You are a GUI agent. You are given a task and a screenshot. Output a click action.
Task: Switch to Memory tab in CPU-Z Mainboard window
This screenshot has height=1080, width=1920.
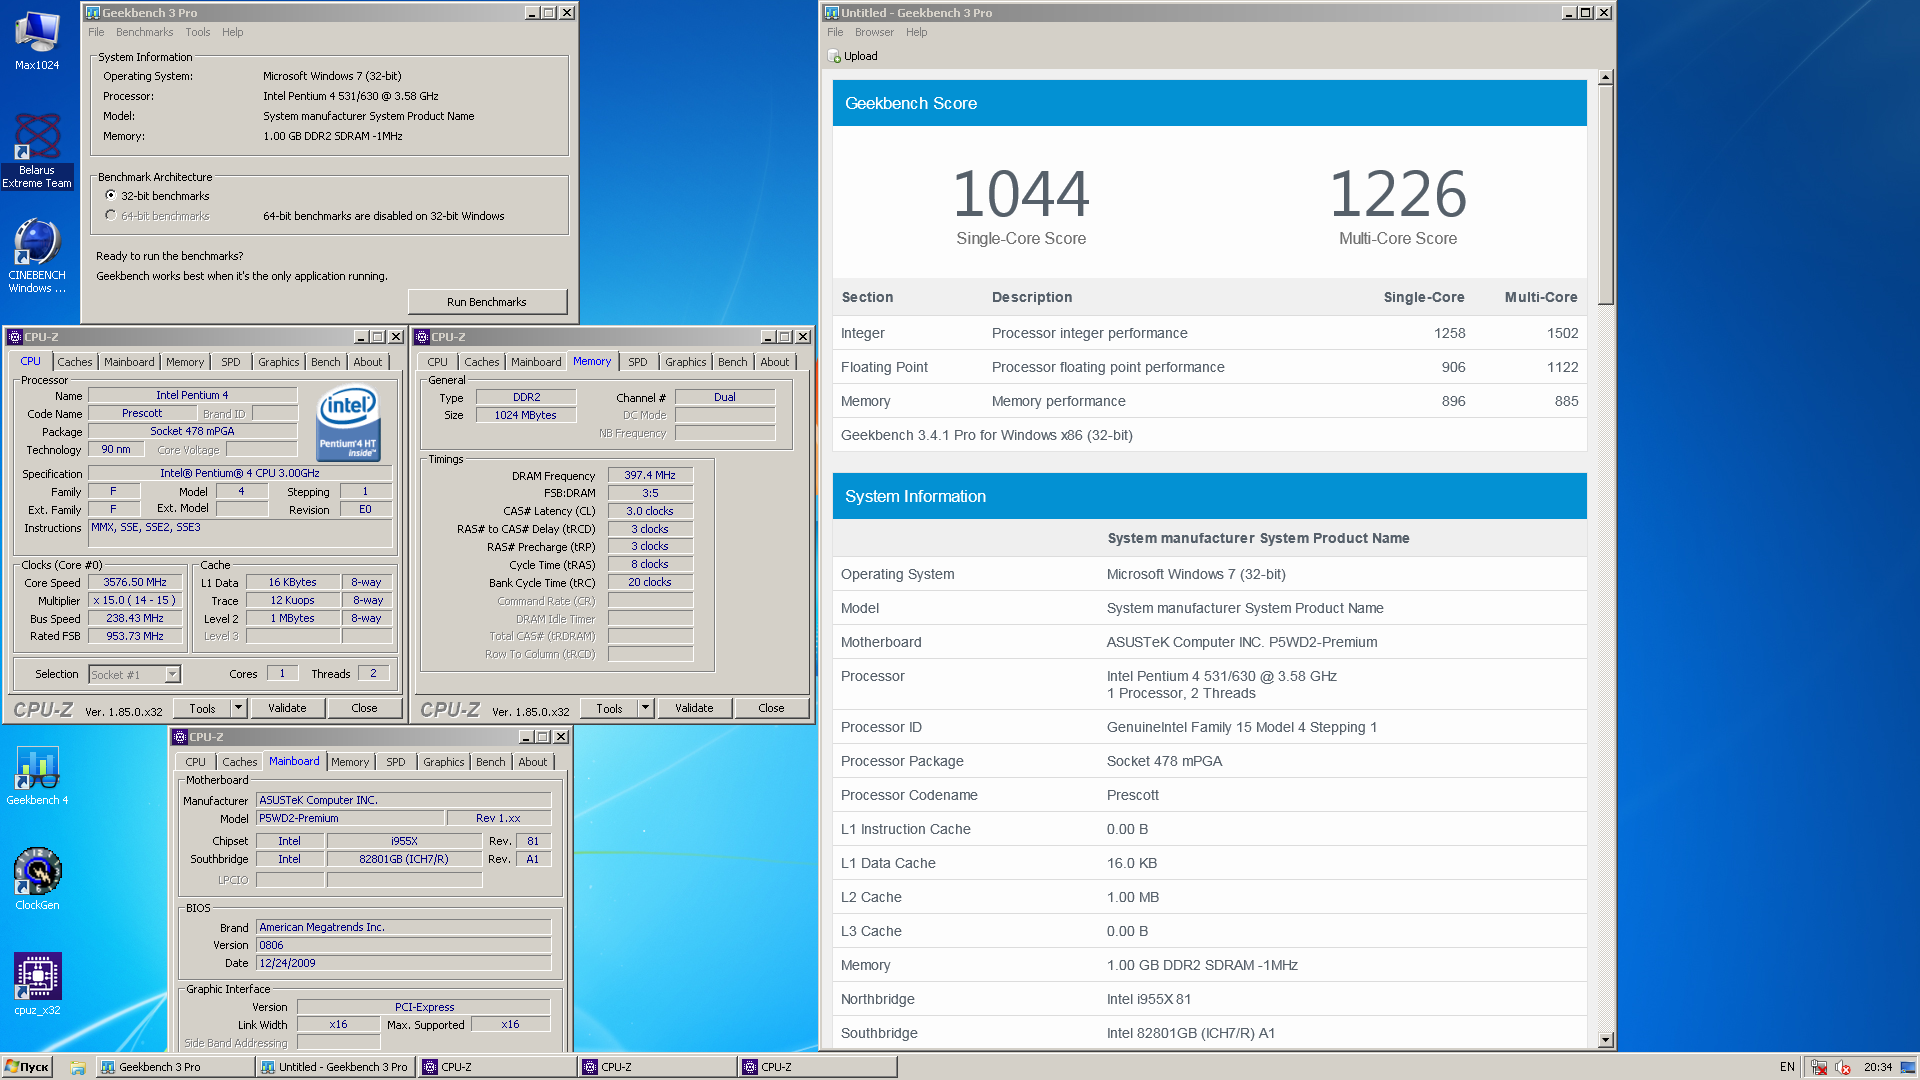(x=350, y=762)
